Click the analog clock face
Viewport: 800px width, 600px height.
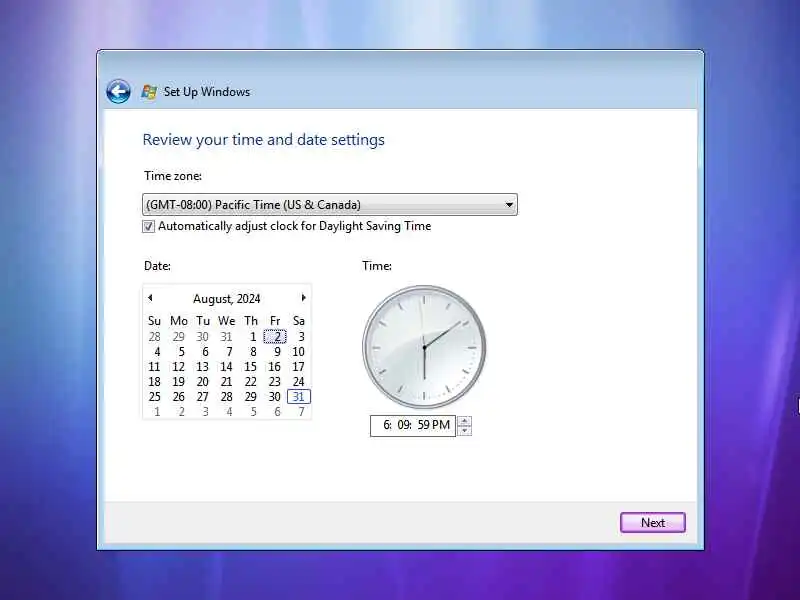[424, 347]
